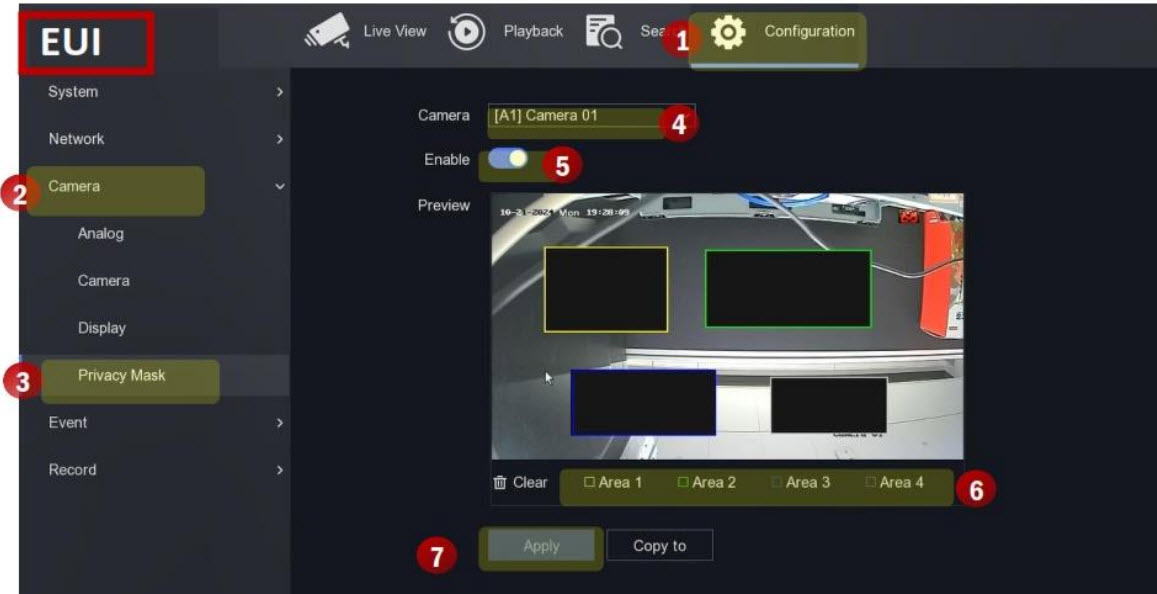Expand the System menu chevron
The height and width of the screenshot is (594, 1157).
point(279,92)
